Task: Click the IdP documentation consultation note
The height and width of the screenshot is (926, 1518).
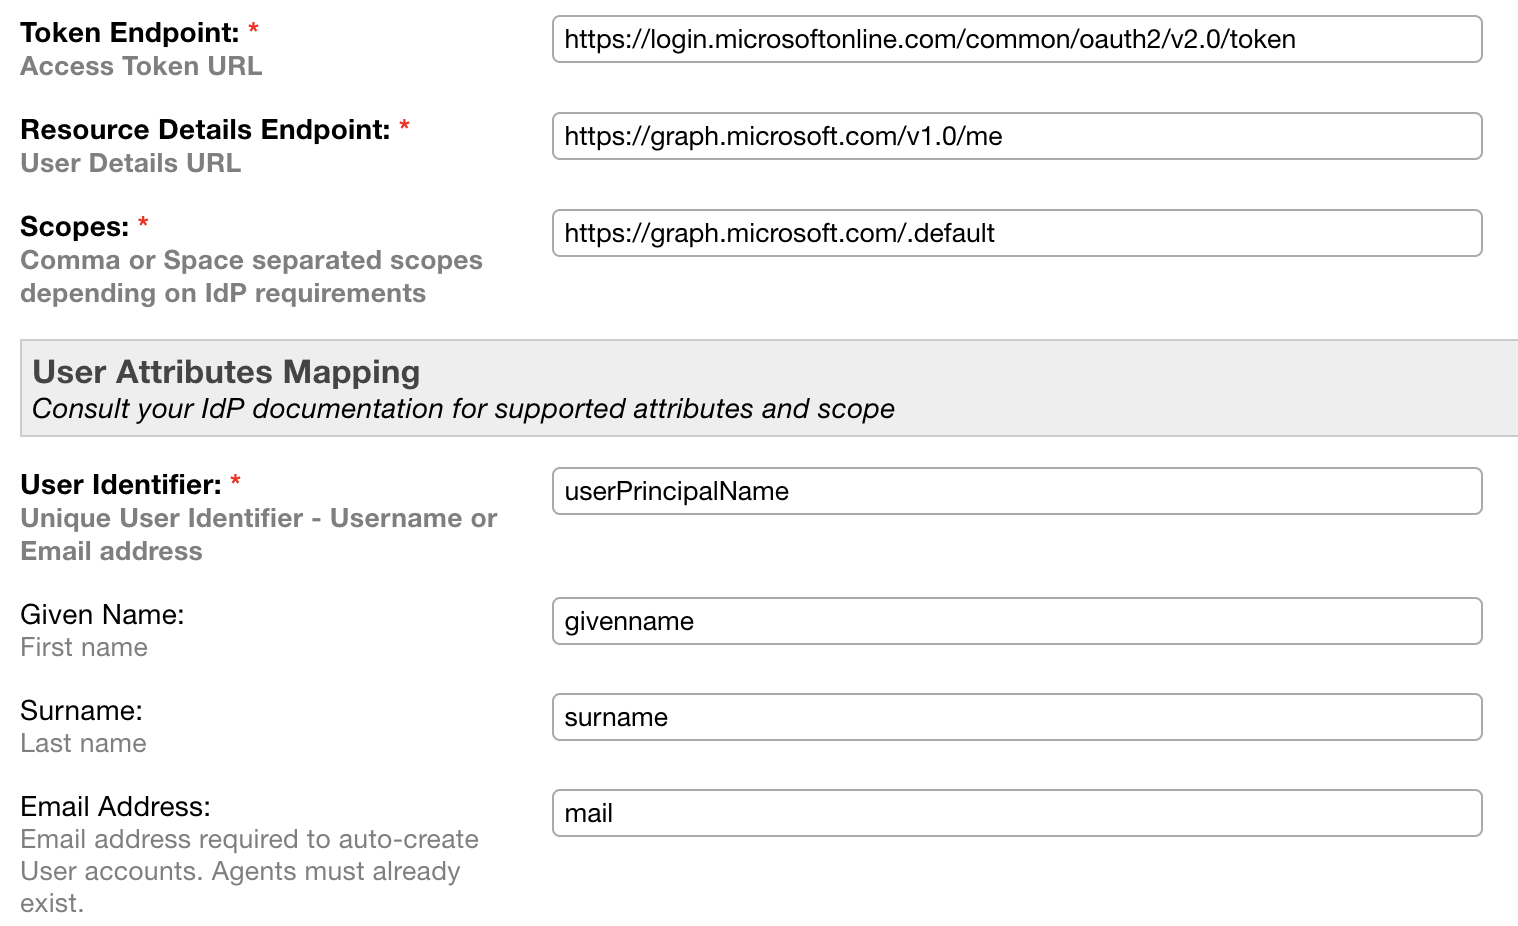Action: coord(463,409)
